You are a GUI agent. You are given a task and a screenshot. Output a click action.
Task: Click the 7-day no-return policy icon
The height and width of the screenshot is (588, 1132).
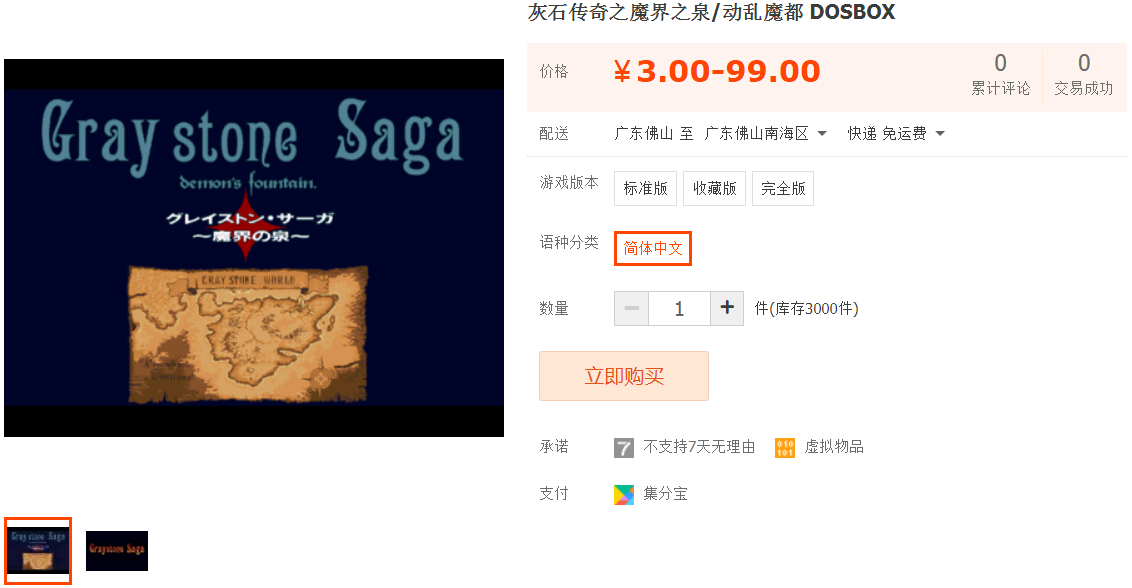tap(624, 448)
